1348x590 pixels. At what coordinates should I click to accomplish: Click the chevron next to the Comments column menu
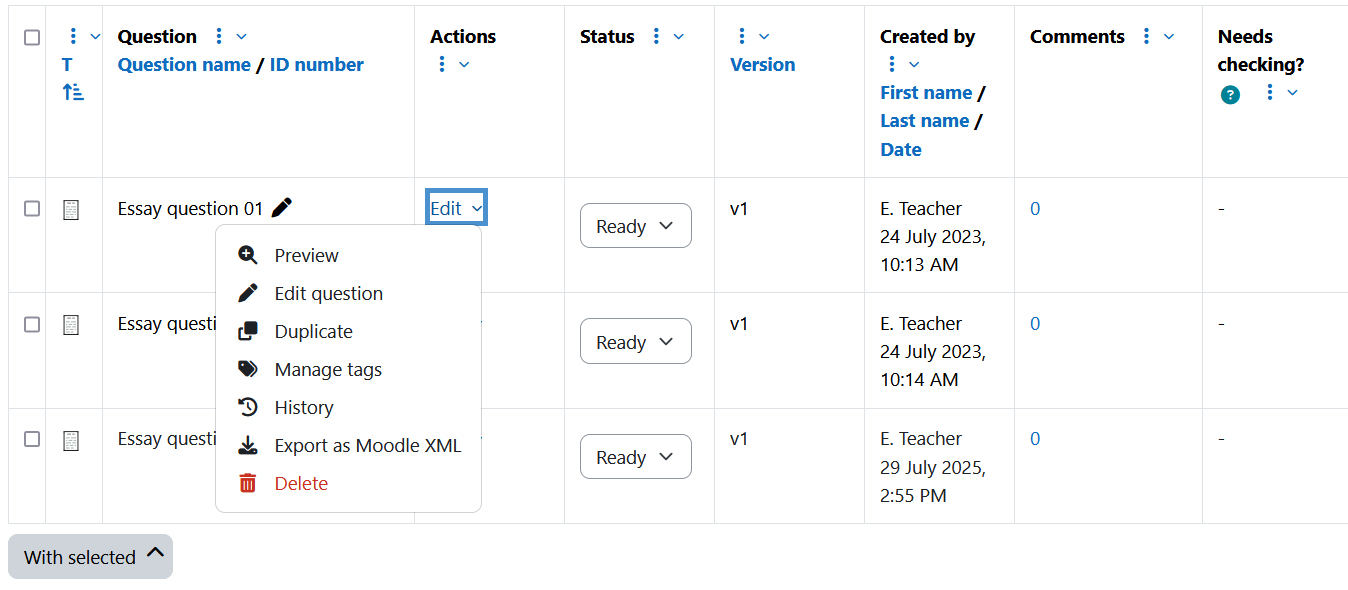click(x=1168, y=36)
